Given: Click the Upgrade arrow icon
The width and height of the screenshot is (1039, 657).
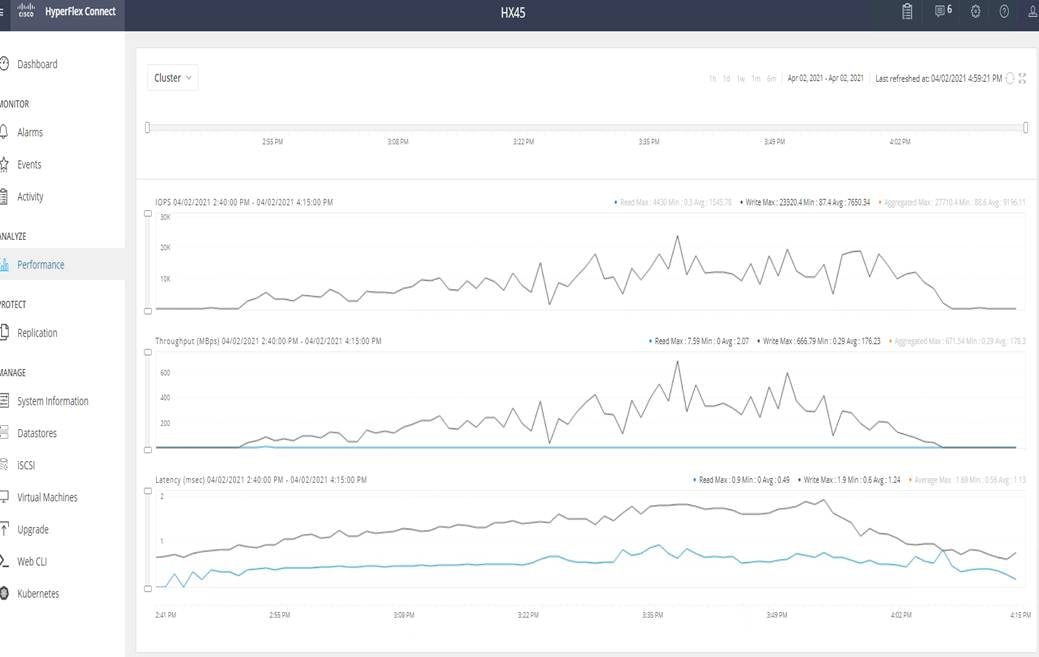Looking at the screenshot, I should tap(4, 529).
